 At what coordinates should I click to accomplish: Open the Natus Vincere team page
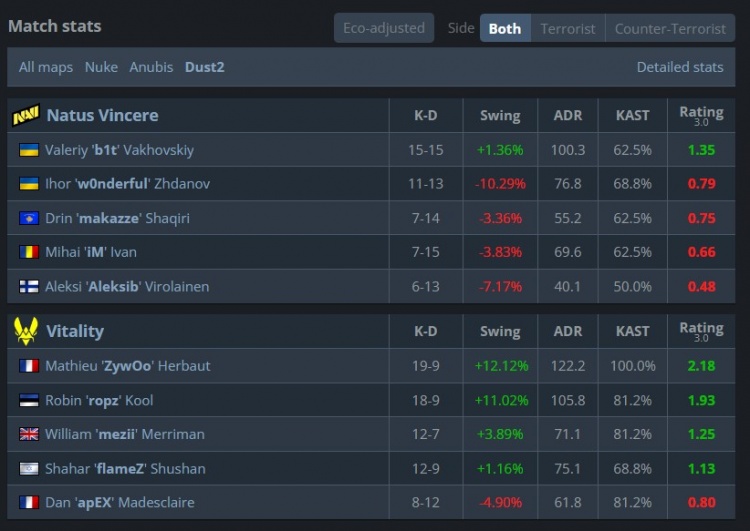[102, 115]
